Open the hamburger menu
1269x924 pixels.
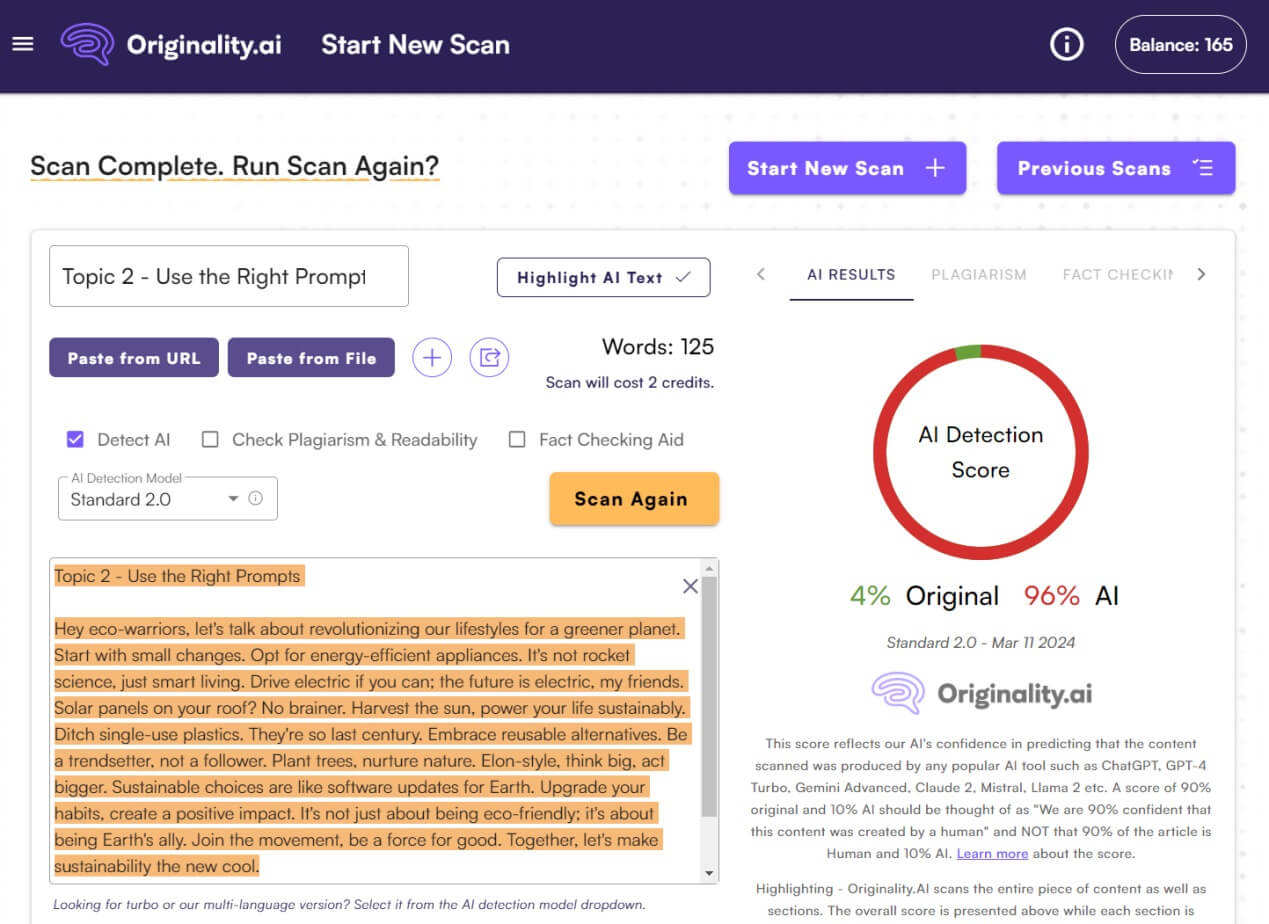[23, 45]
